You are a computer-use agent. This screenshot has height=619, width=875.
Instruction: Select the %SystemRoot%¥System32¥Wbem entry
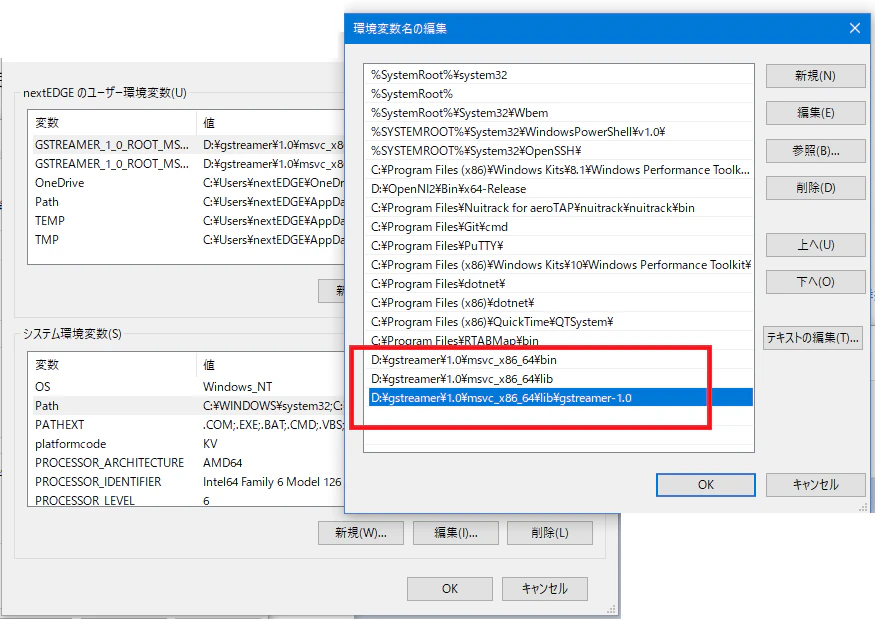coord(558,113)
